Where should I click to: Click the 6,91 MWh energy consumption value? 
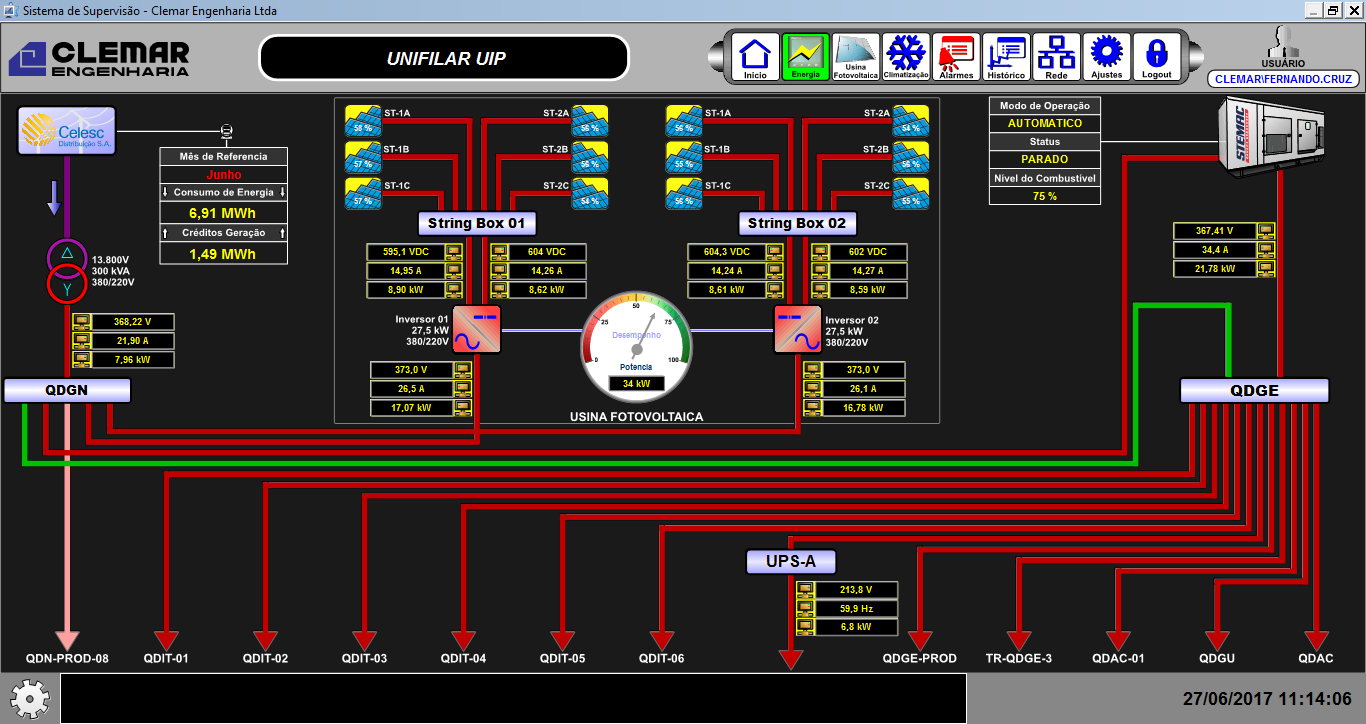[x=223, y=213]
